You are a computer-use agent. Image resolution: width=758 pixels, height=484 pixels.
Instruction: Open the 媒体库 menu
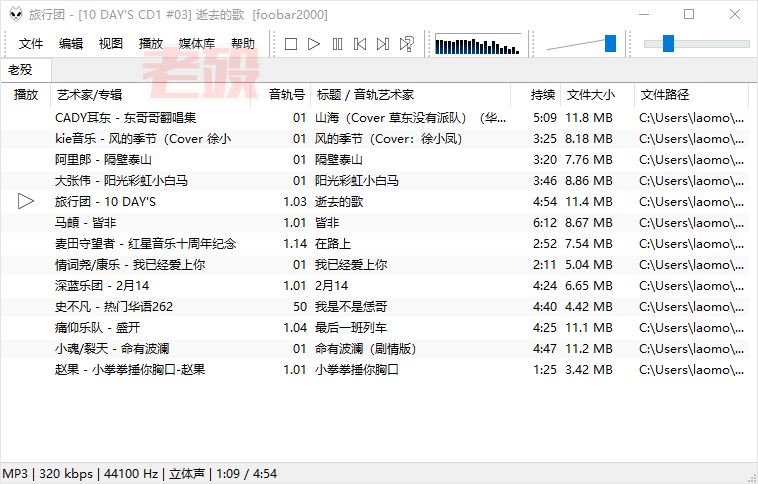coord(196,44)
